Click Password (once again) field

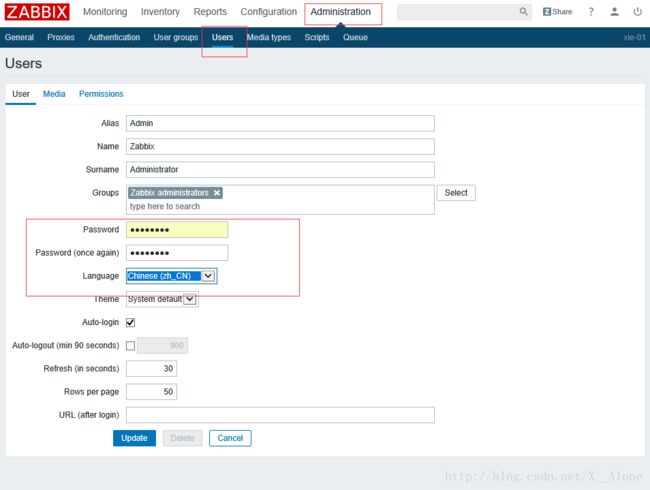[177, 253]
